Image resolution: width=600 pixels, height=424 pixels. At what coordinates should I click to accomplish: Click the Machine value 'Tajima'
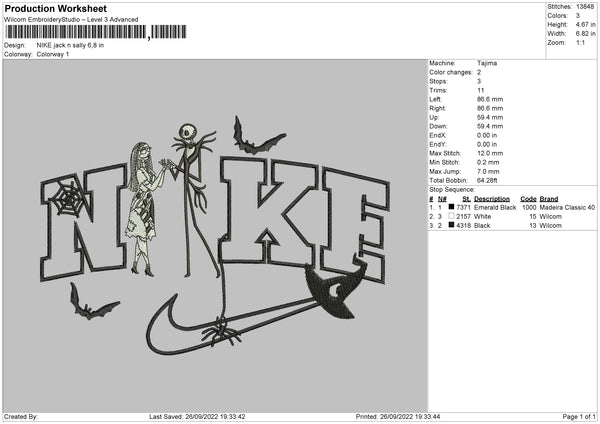click(487, 63)
